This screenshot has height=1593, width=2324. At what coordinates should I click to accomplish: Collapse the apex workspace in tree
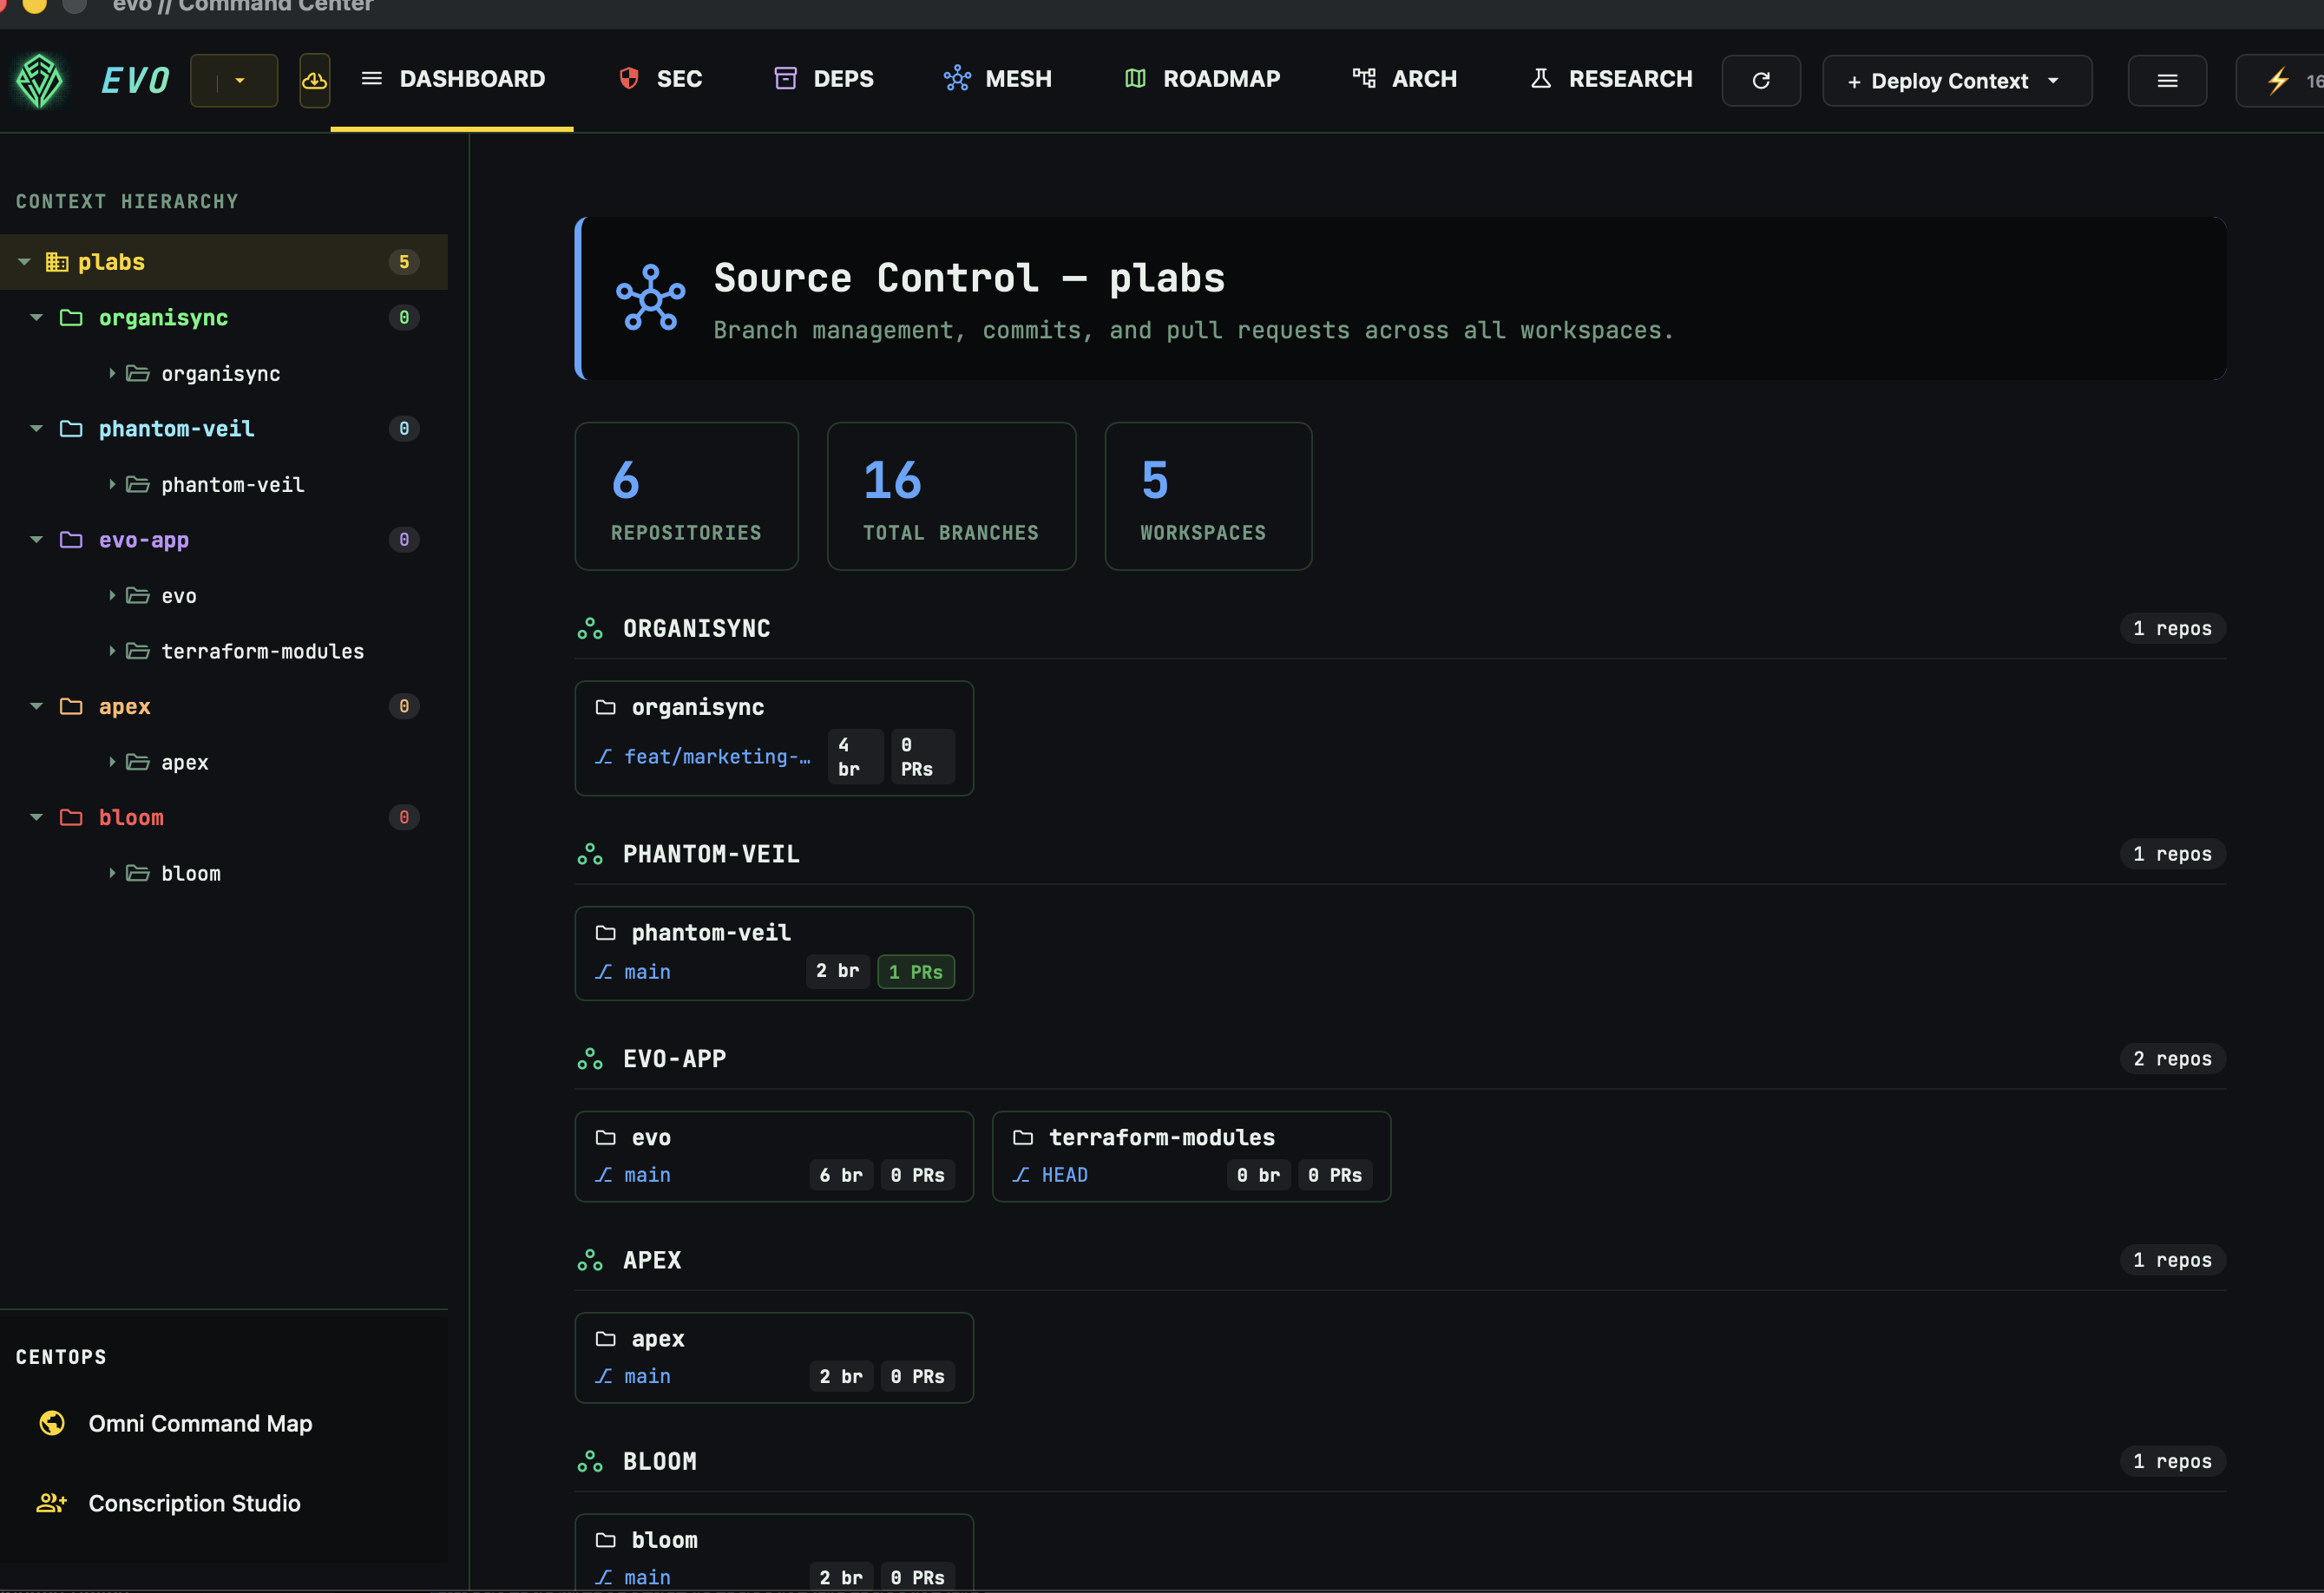pos(37,706)
